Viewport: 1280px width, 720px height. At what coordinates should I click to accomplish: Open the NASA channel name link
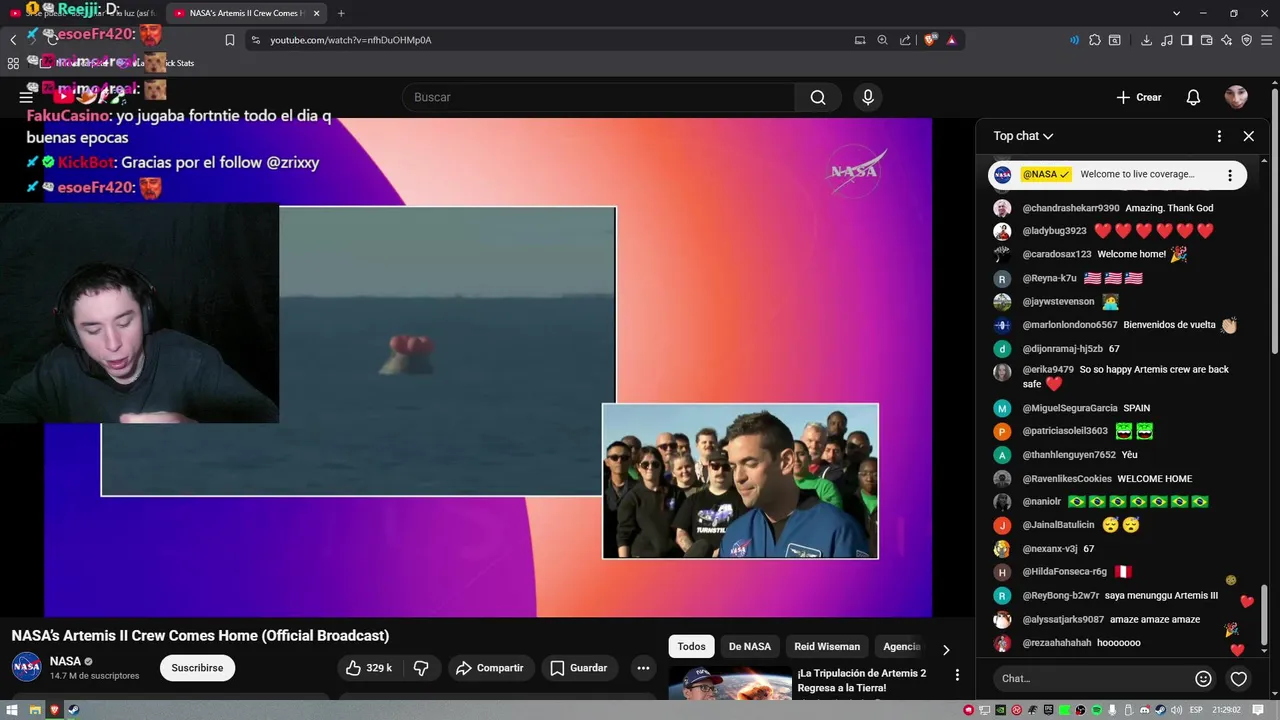(65, 661)
